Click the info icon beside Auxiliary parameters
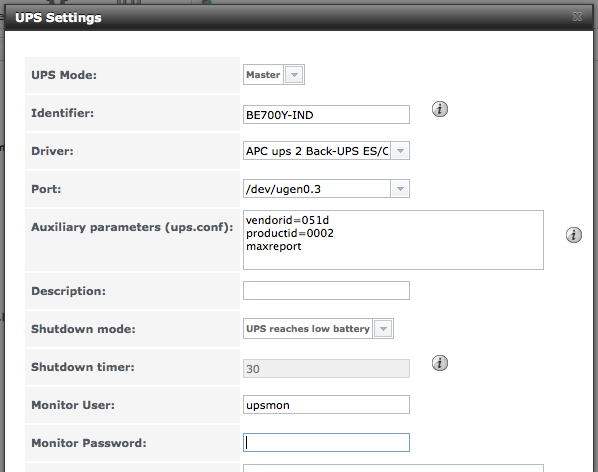 (x=574, y=235)
